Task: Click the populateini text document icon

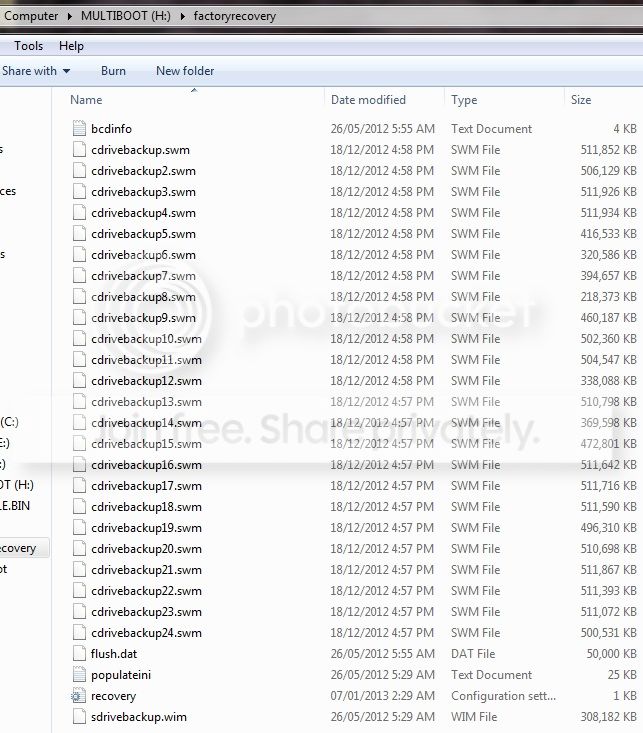Action: click(x=79, y=675)
